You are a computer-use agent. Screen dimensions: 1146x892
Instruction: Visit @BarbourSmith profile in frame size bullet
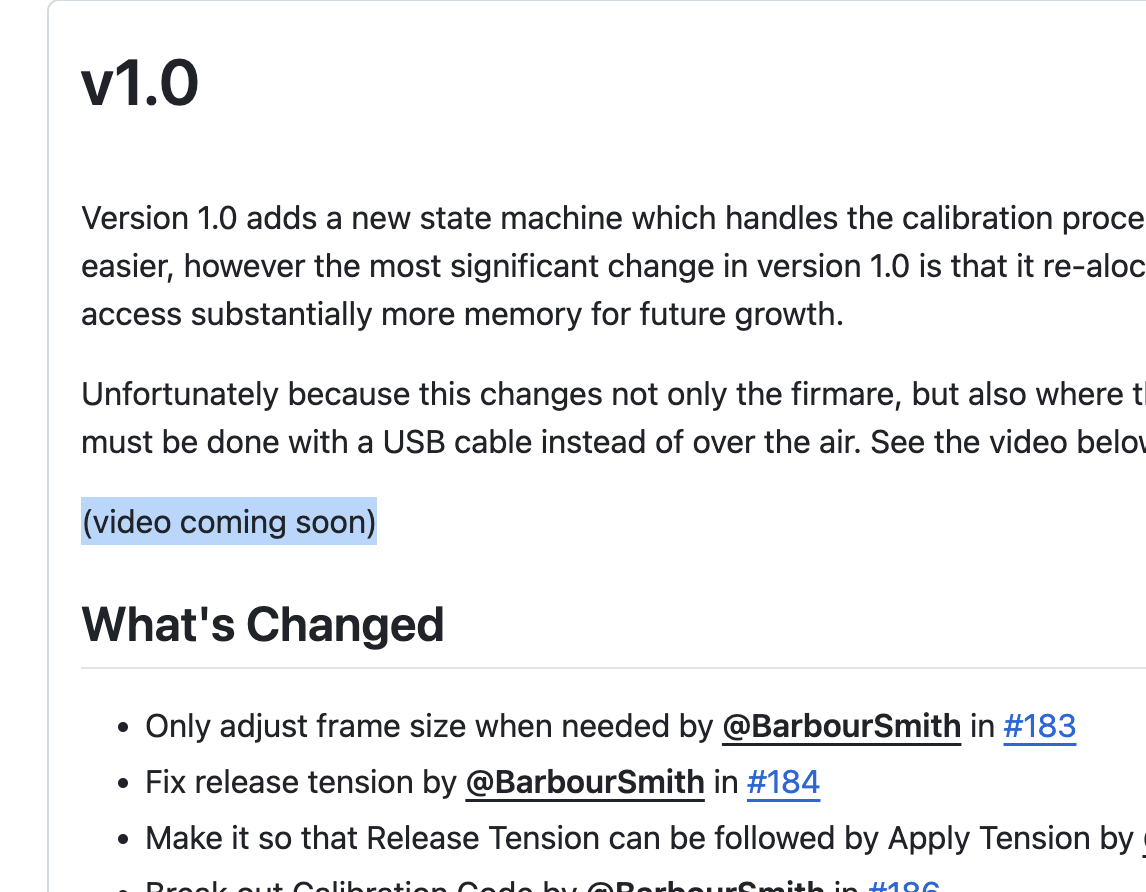841,726
